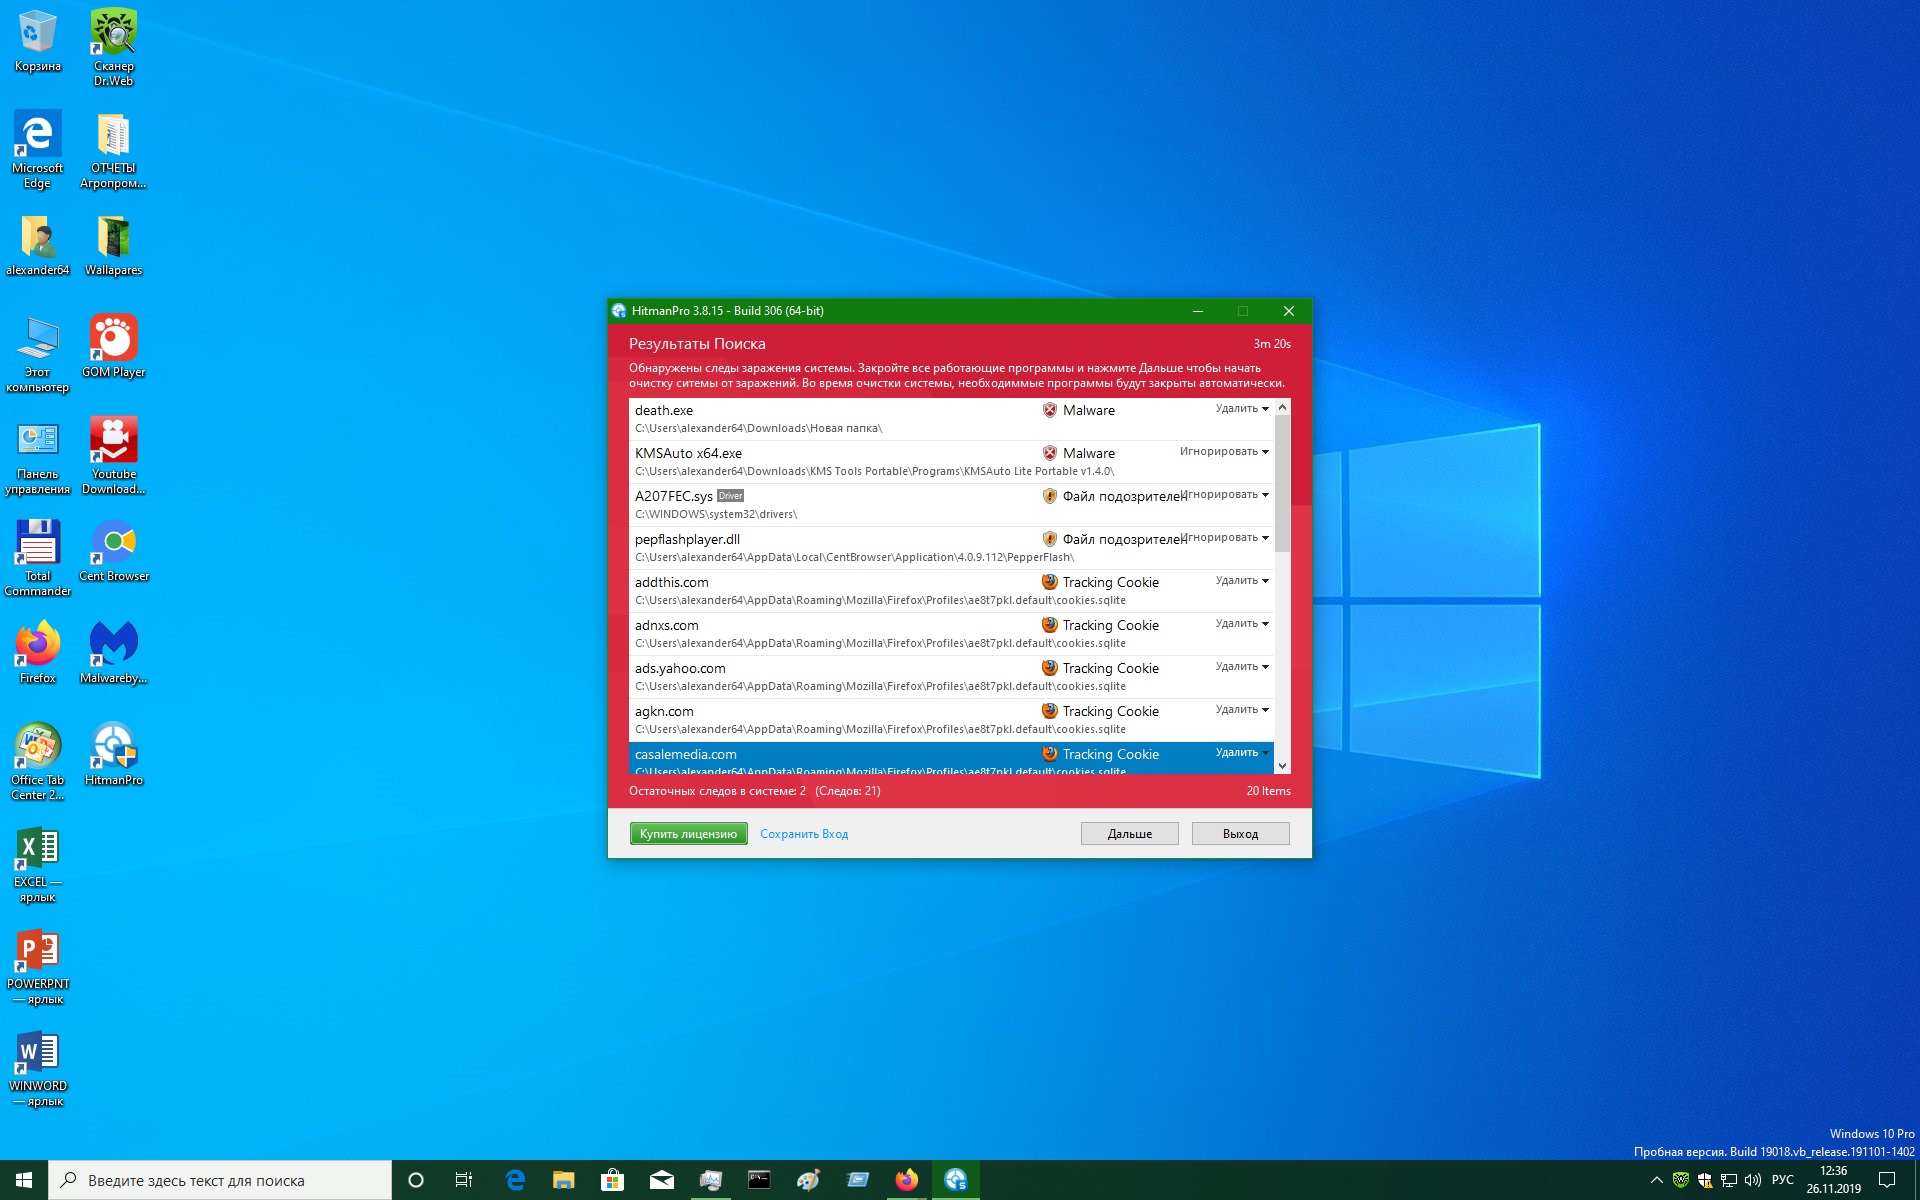Click the green Купить лицензию button
The width and height of the screenshot is (1920, 1200).
(688, 834)
